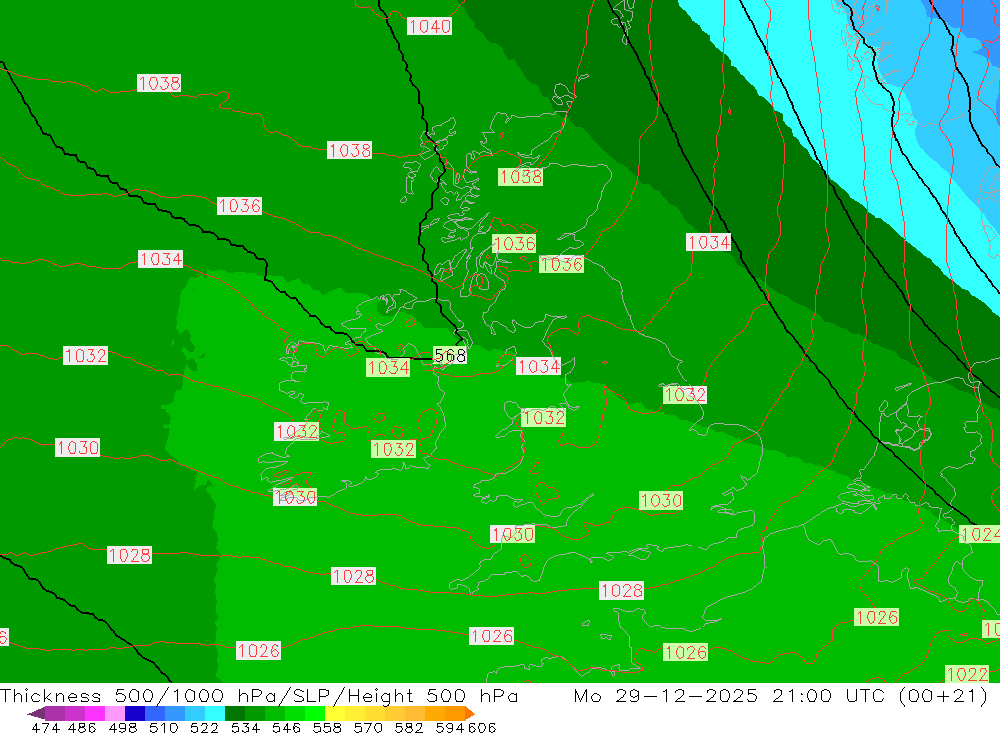Click the 21:00 UTC time text

(x=830, y=695)
